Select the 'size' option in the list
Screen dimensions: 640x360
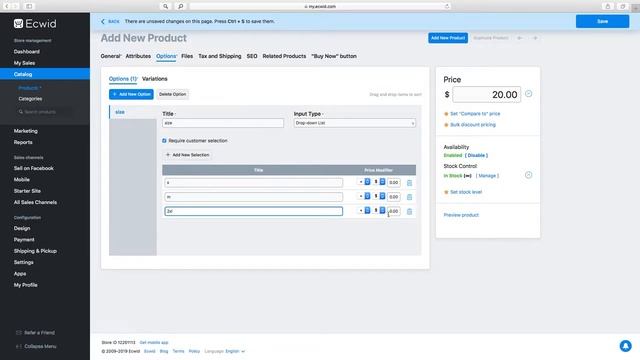[133, 112]
